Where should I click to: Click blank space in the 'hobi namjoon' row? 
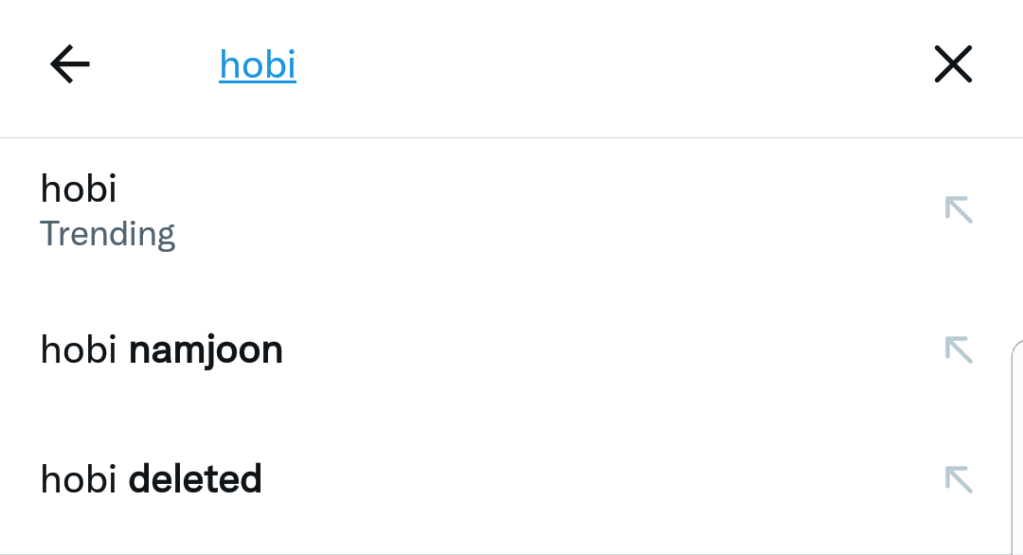(x=600, y=350)
